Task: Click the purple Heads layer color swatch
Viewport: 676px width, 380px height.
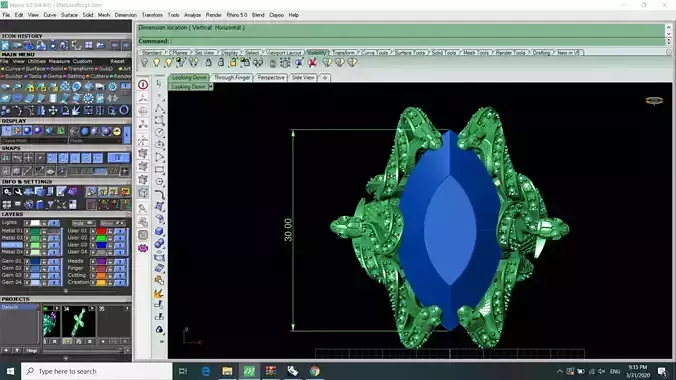Action: [101, 262]
